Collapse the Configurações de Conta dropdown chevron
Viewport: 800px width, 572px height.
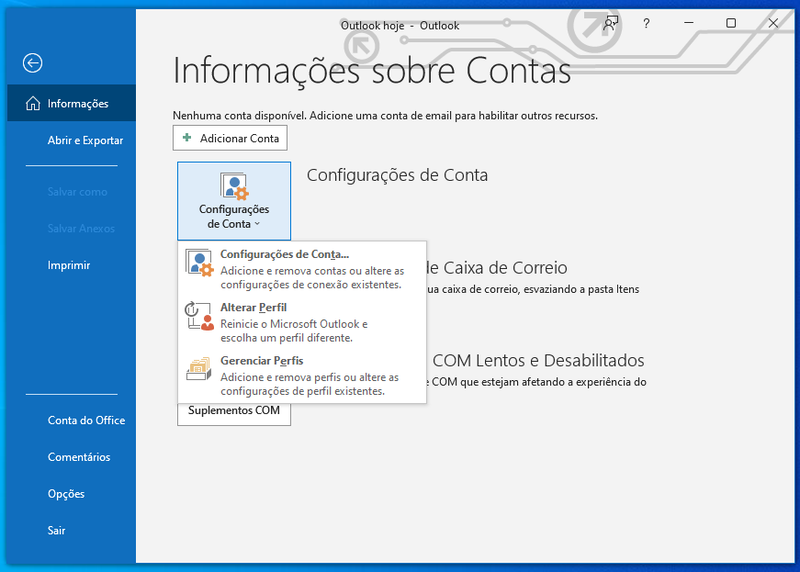[257, 225]
